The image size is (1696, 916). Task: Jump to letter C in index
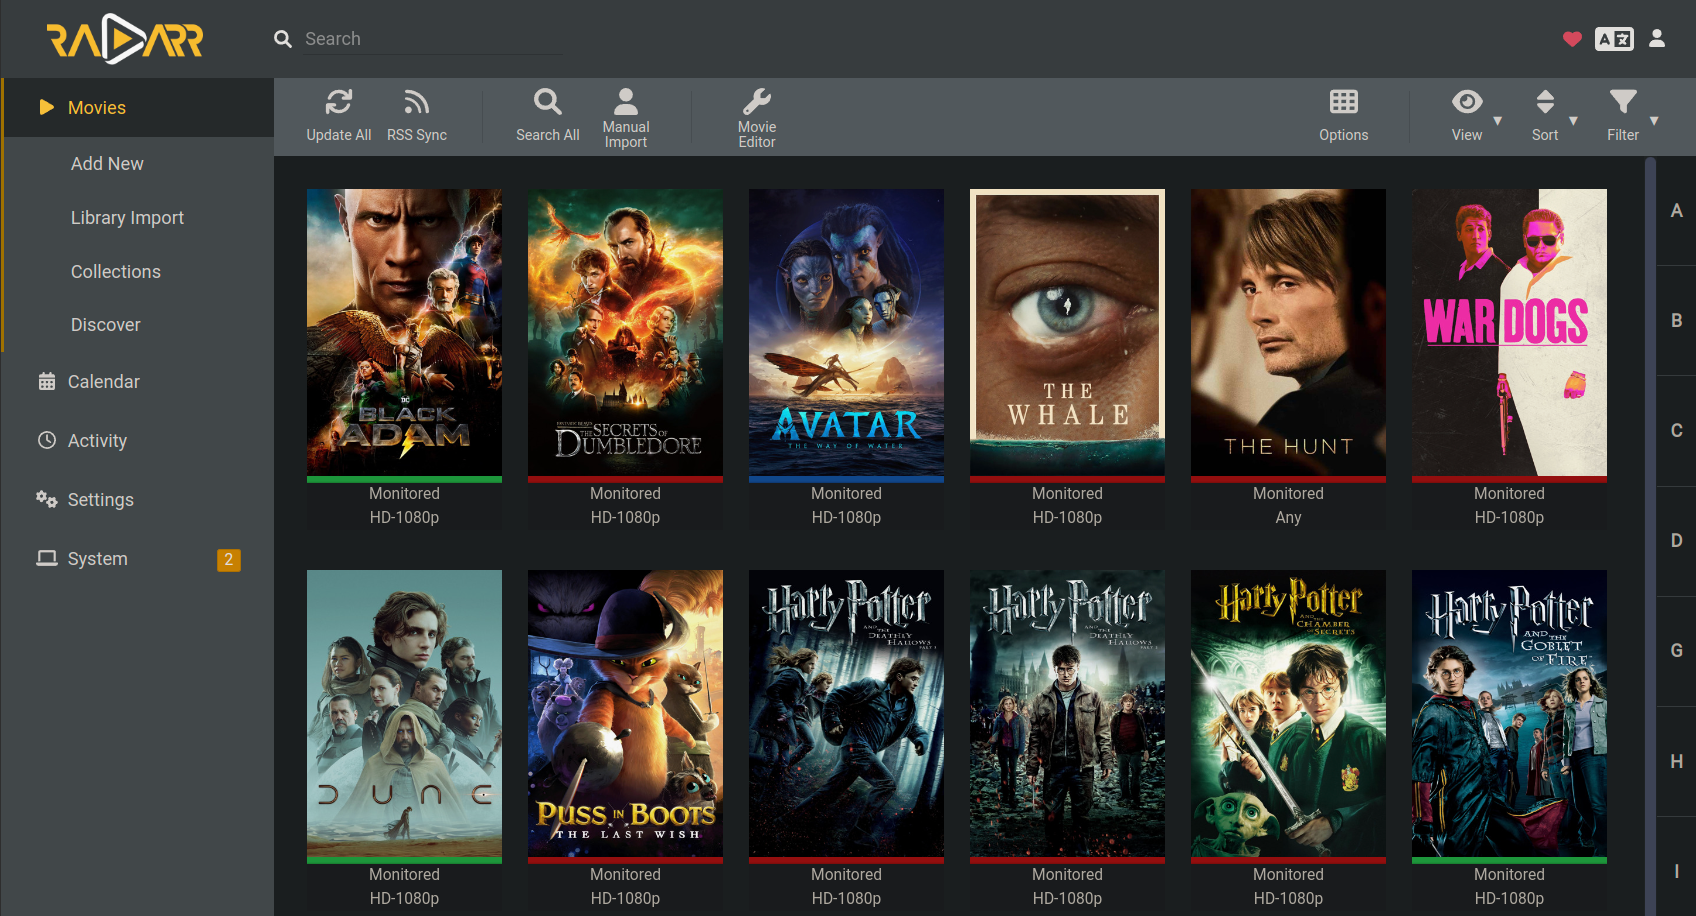click(x=1676, y=431)
